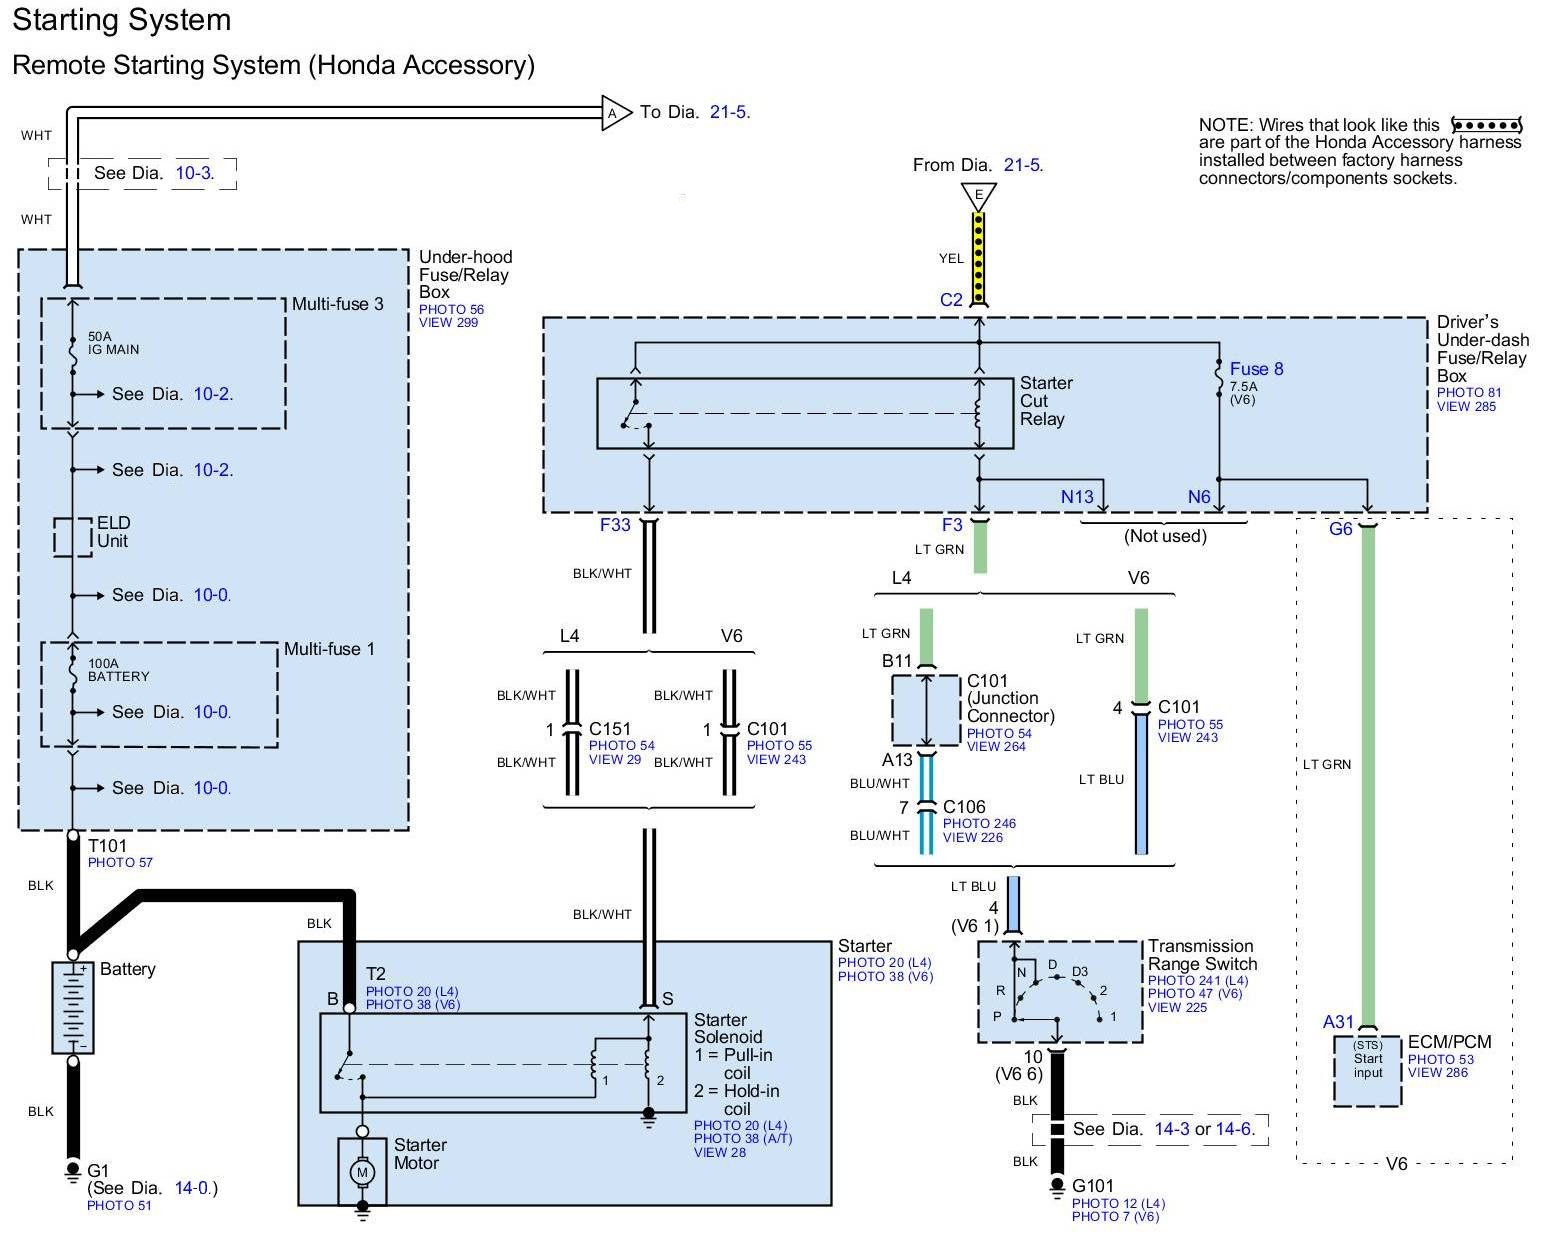Open the 10-3 diagram reference link
The width and height of the screenshot is (1543, 1239).
click(x=194, y=173)
